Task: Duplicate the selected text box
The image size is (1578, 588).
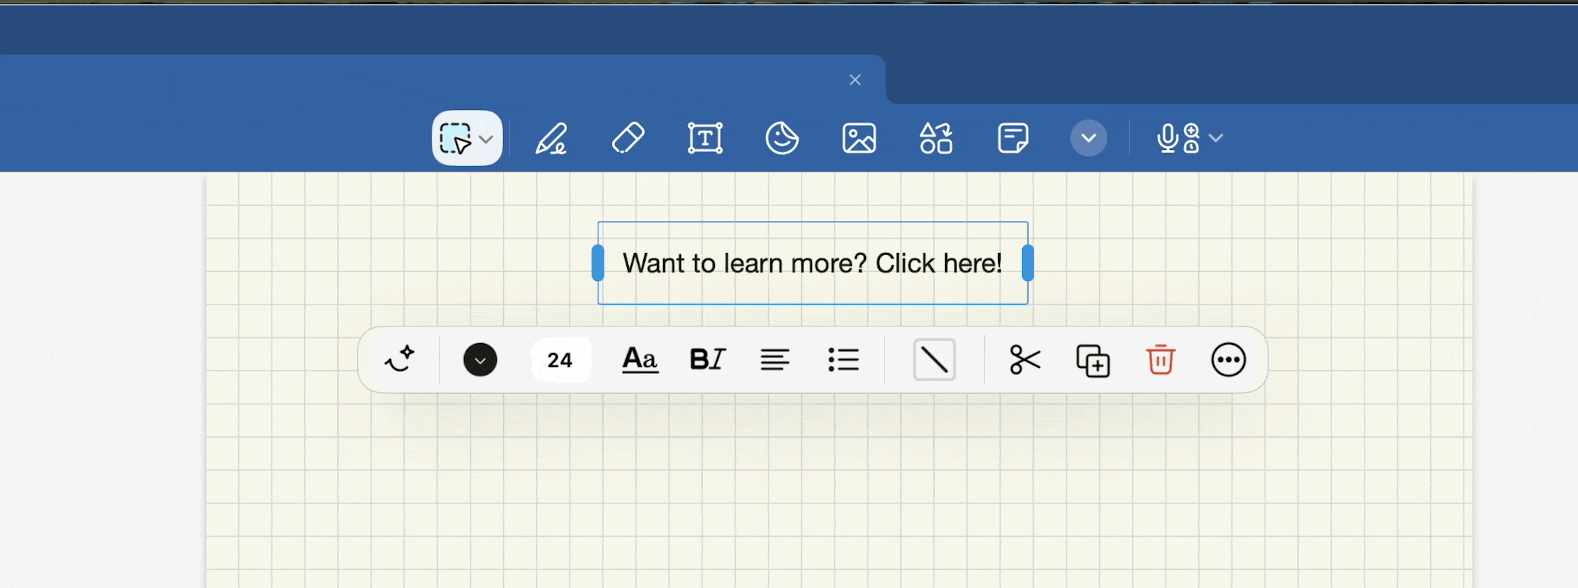Action: click(x=1093, y=360)
